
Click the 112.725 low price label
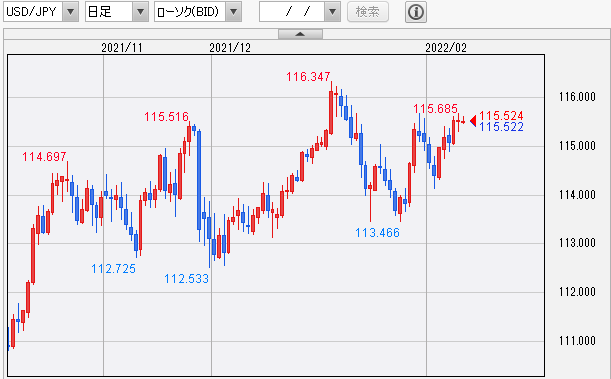pos(113,269)
